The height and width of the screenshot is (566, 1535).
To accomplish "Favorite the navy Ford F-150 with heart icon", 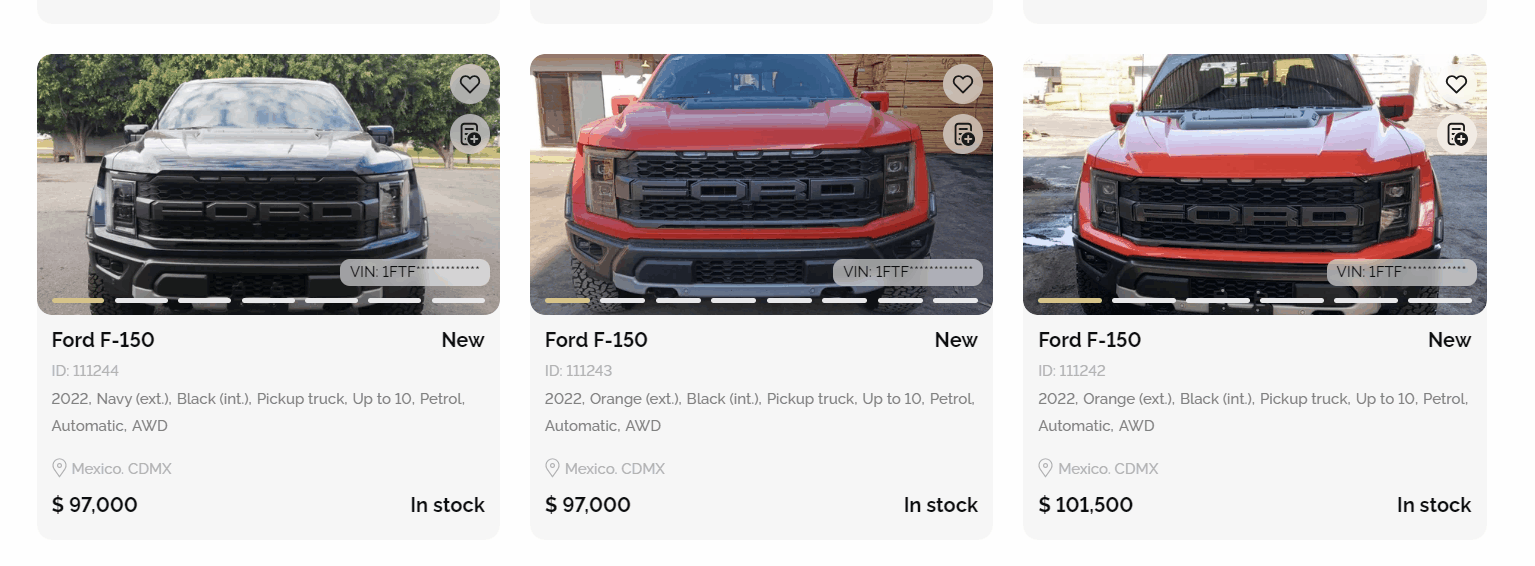I will (469, 84).
